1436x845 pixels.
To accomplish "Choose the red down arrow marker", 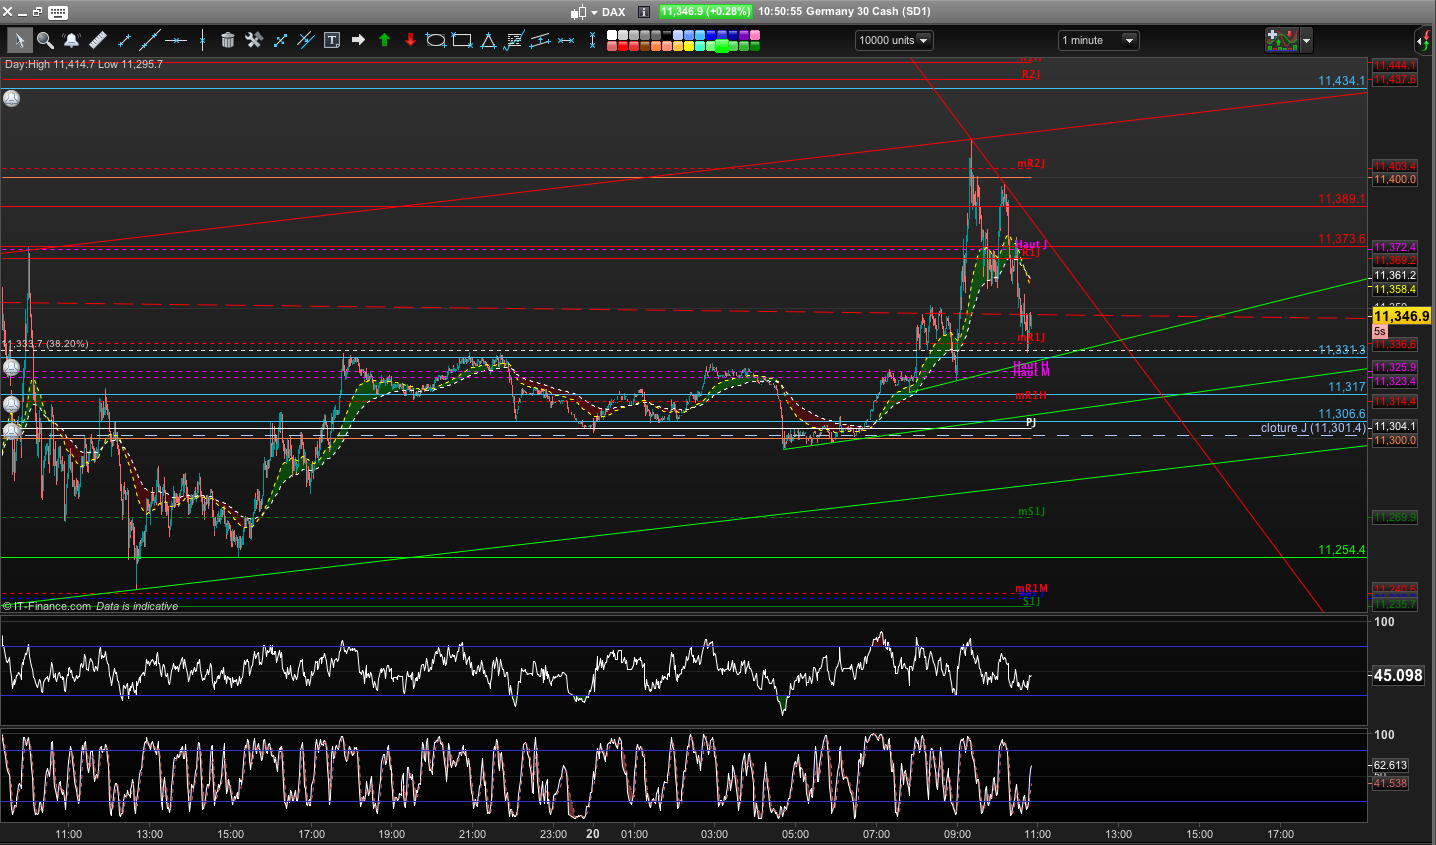I will coord(410,40).
